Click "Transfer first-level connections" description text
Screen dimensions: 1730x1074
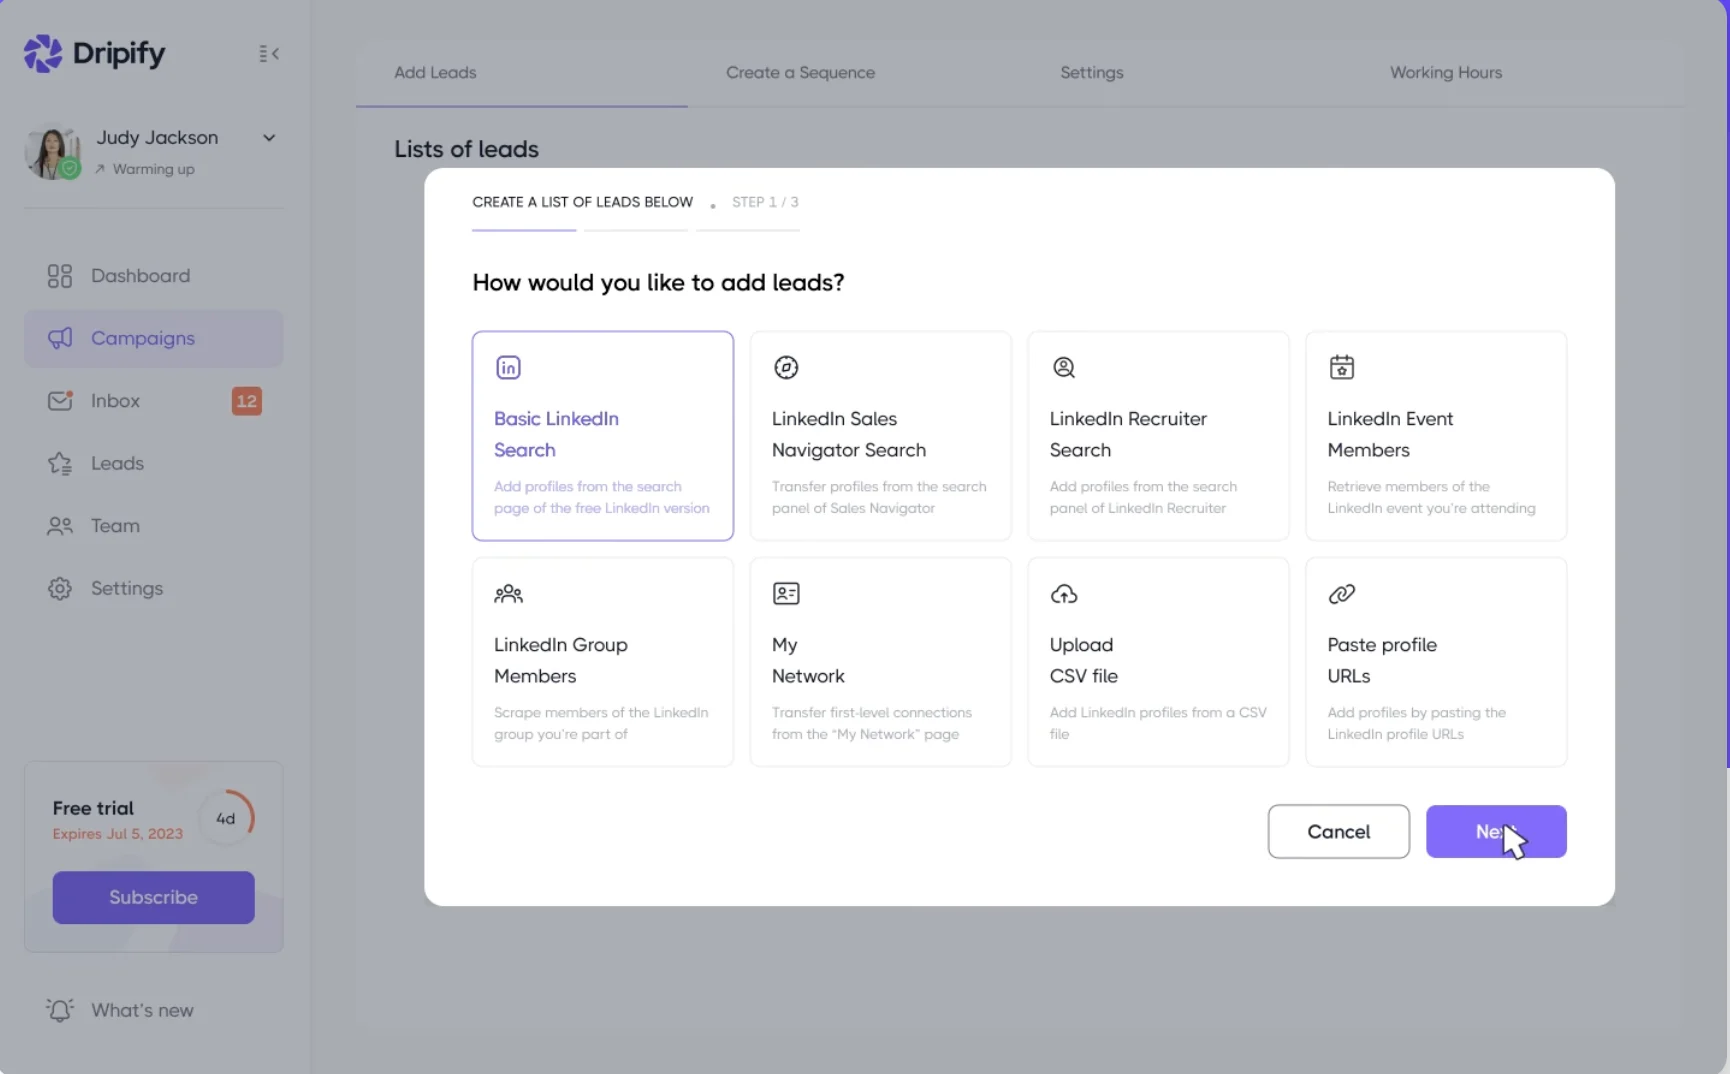[x=872, y=723]
